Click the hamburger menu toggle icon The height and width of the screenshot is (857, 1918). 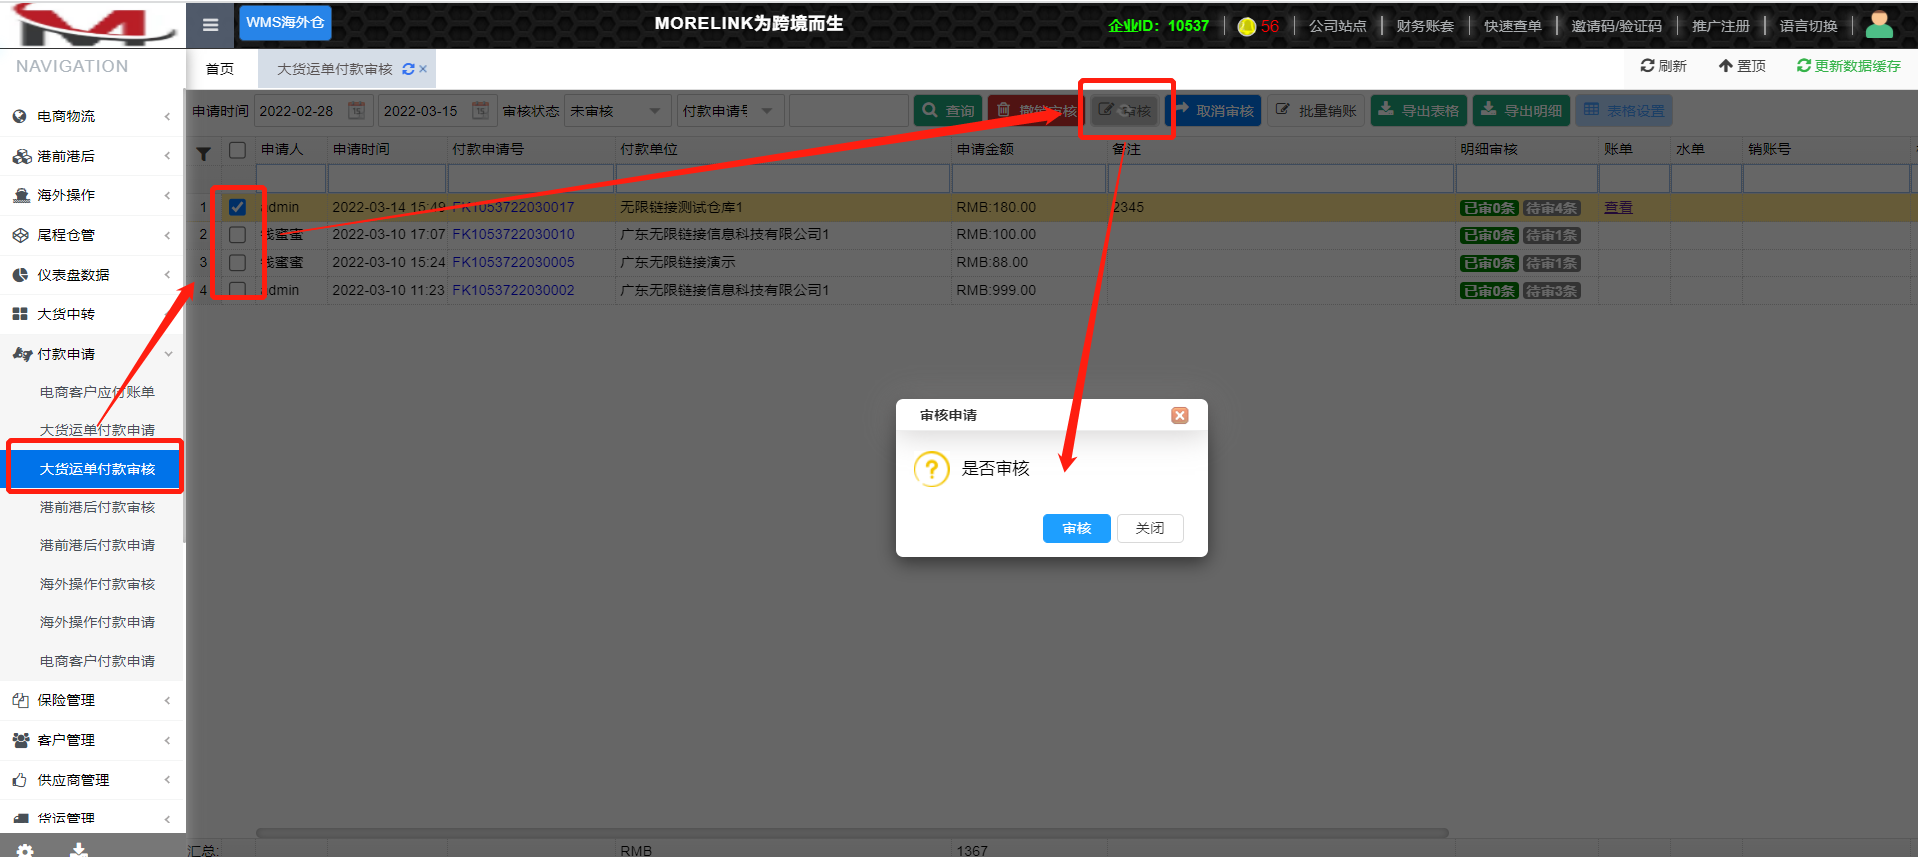click(x=210, y=25)
